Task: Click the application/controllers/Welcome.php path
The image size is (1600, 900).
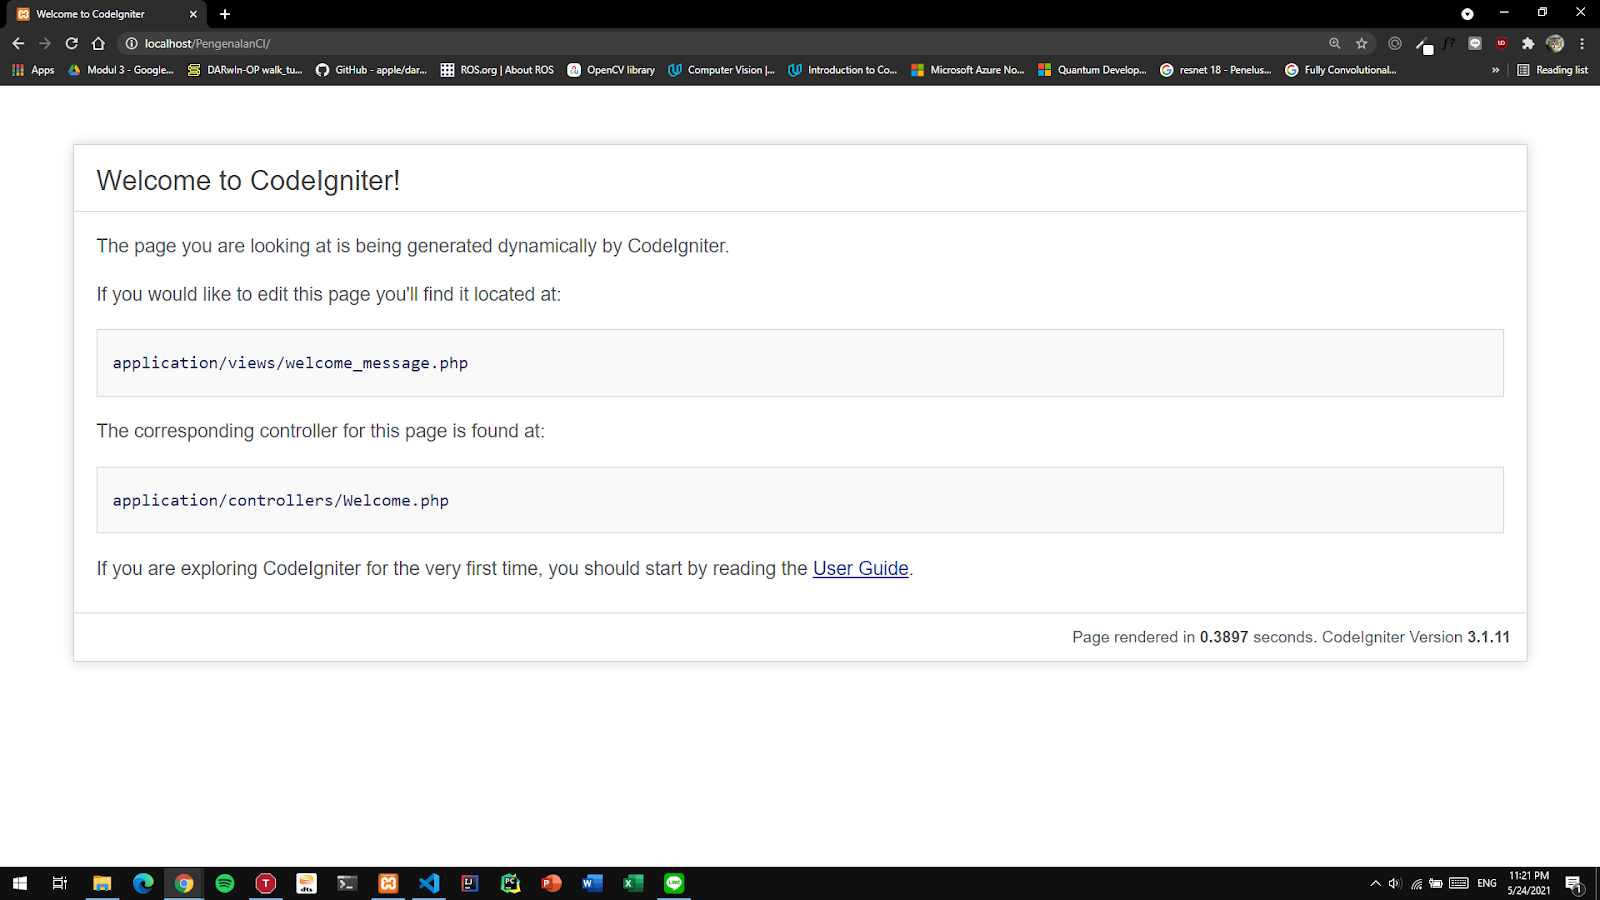Action: pyautogui.click(x=280, y=500)
